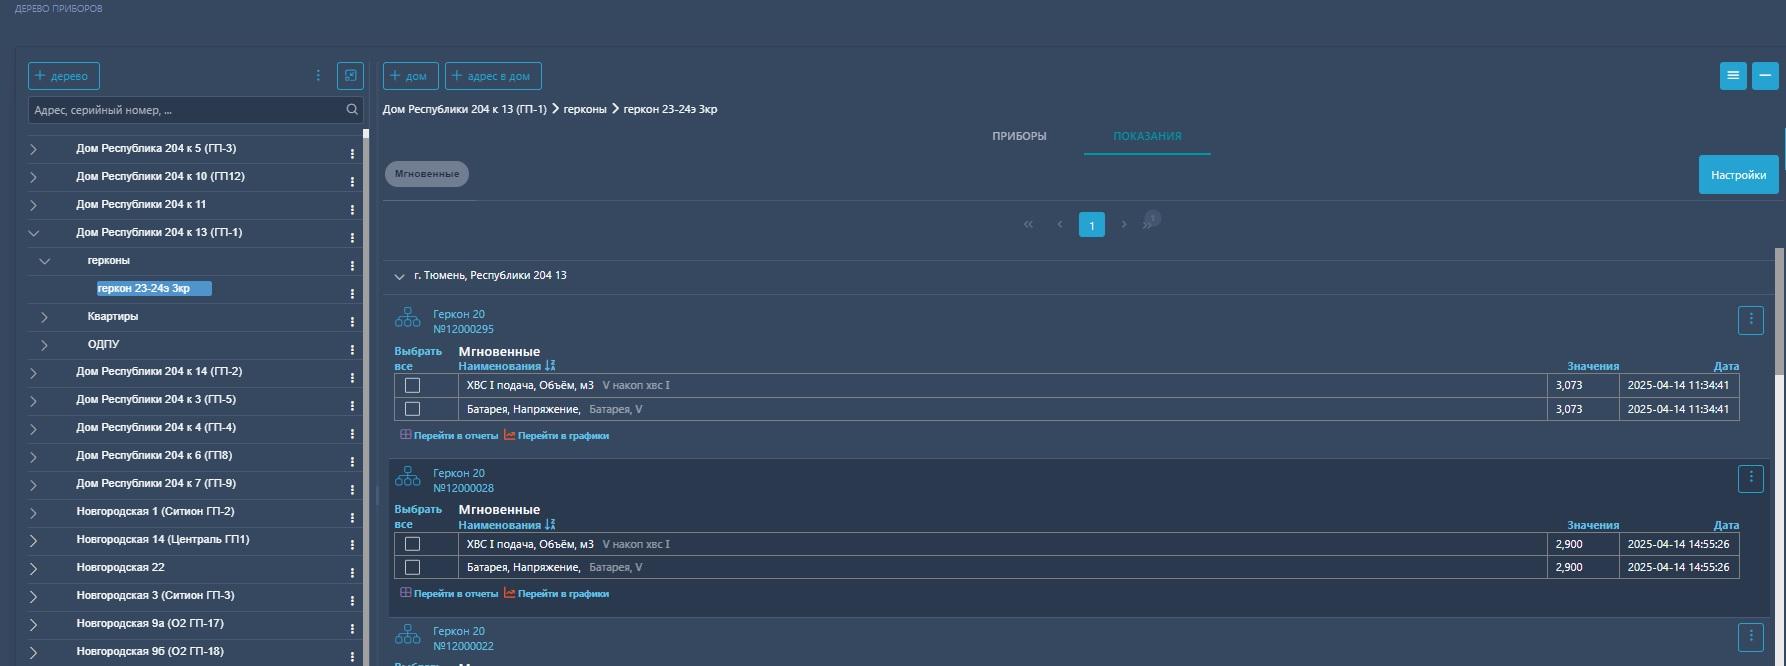This screenshot has width=1786, height=666.
Task: Click the minus collapse icon at top right
Action: pyautogui.click(x=1765, y=76)
